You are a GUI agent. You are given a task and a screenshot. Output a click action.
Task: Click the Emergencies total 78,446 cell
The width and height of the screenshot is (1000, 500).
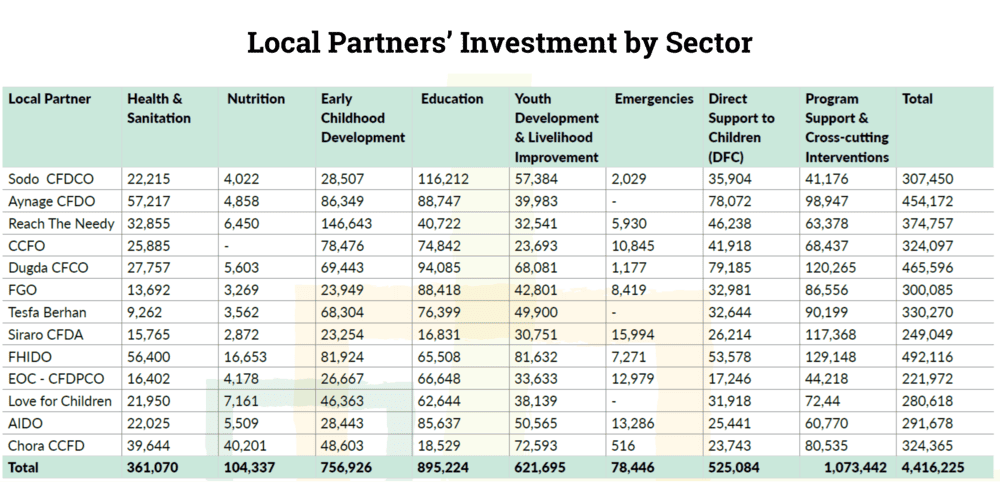[x=642, y=467]
